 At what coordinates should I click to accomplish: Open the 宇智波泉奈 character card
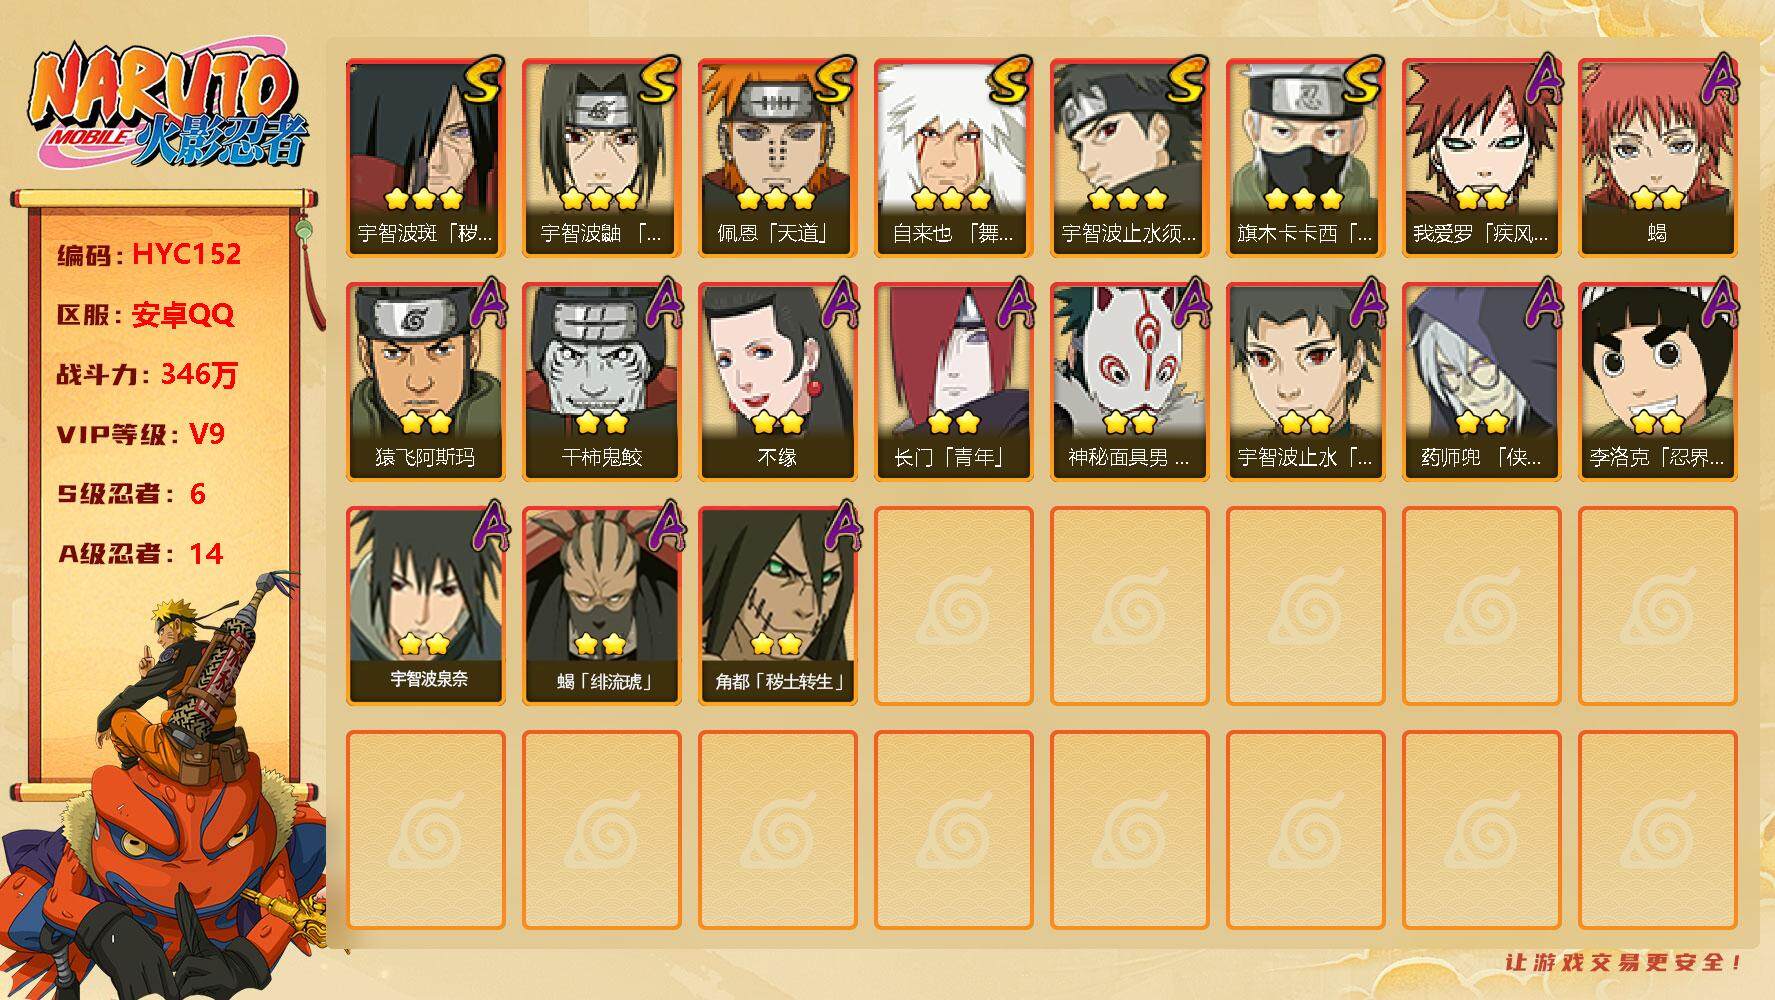pos(425,606)
